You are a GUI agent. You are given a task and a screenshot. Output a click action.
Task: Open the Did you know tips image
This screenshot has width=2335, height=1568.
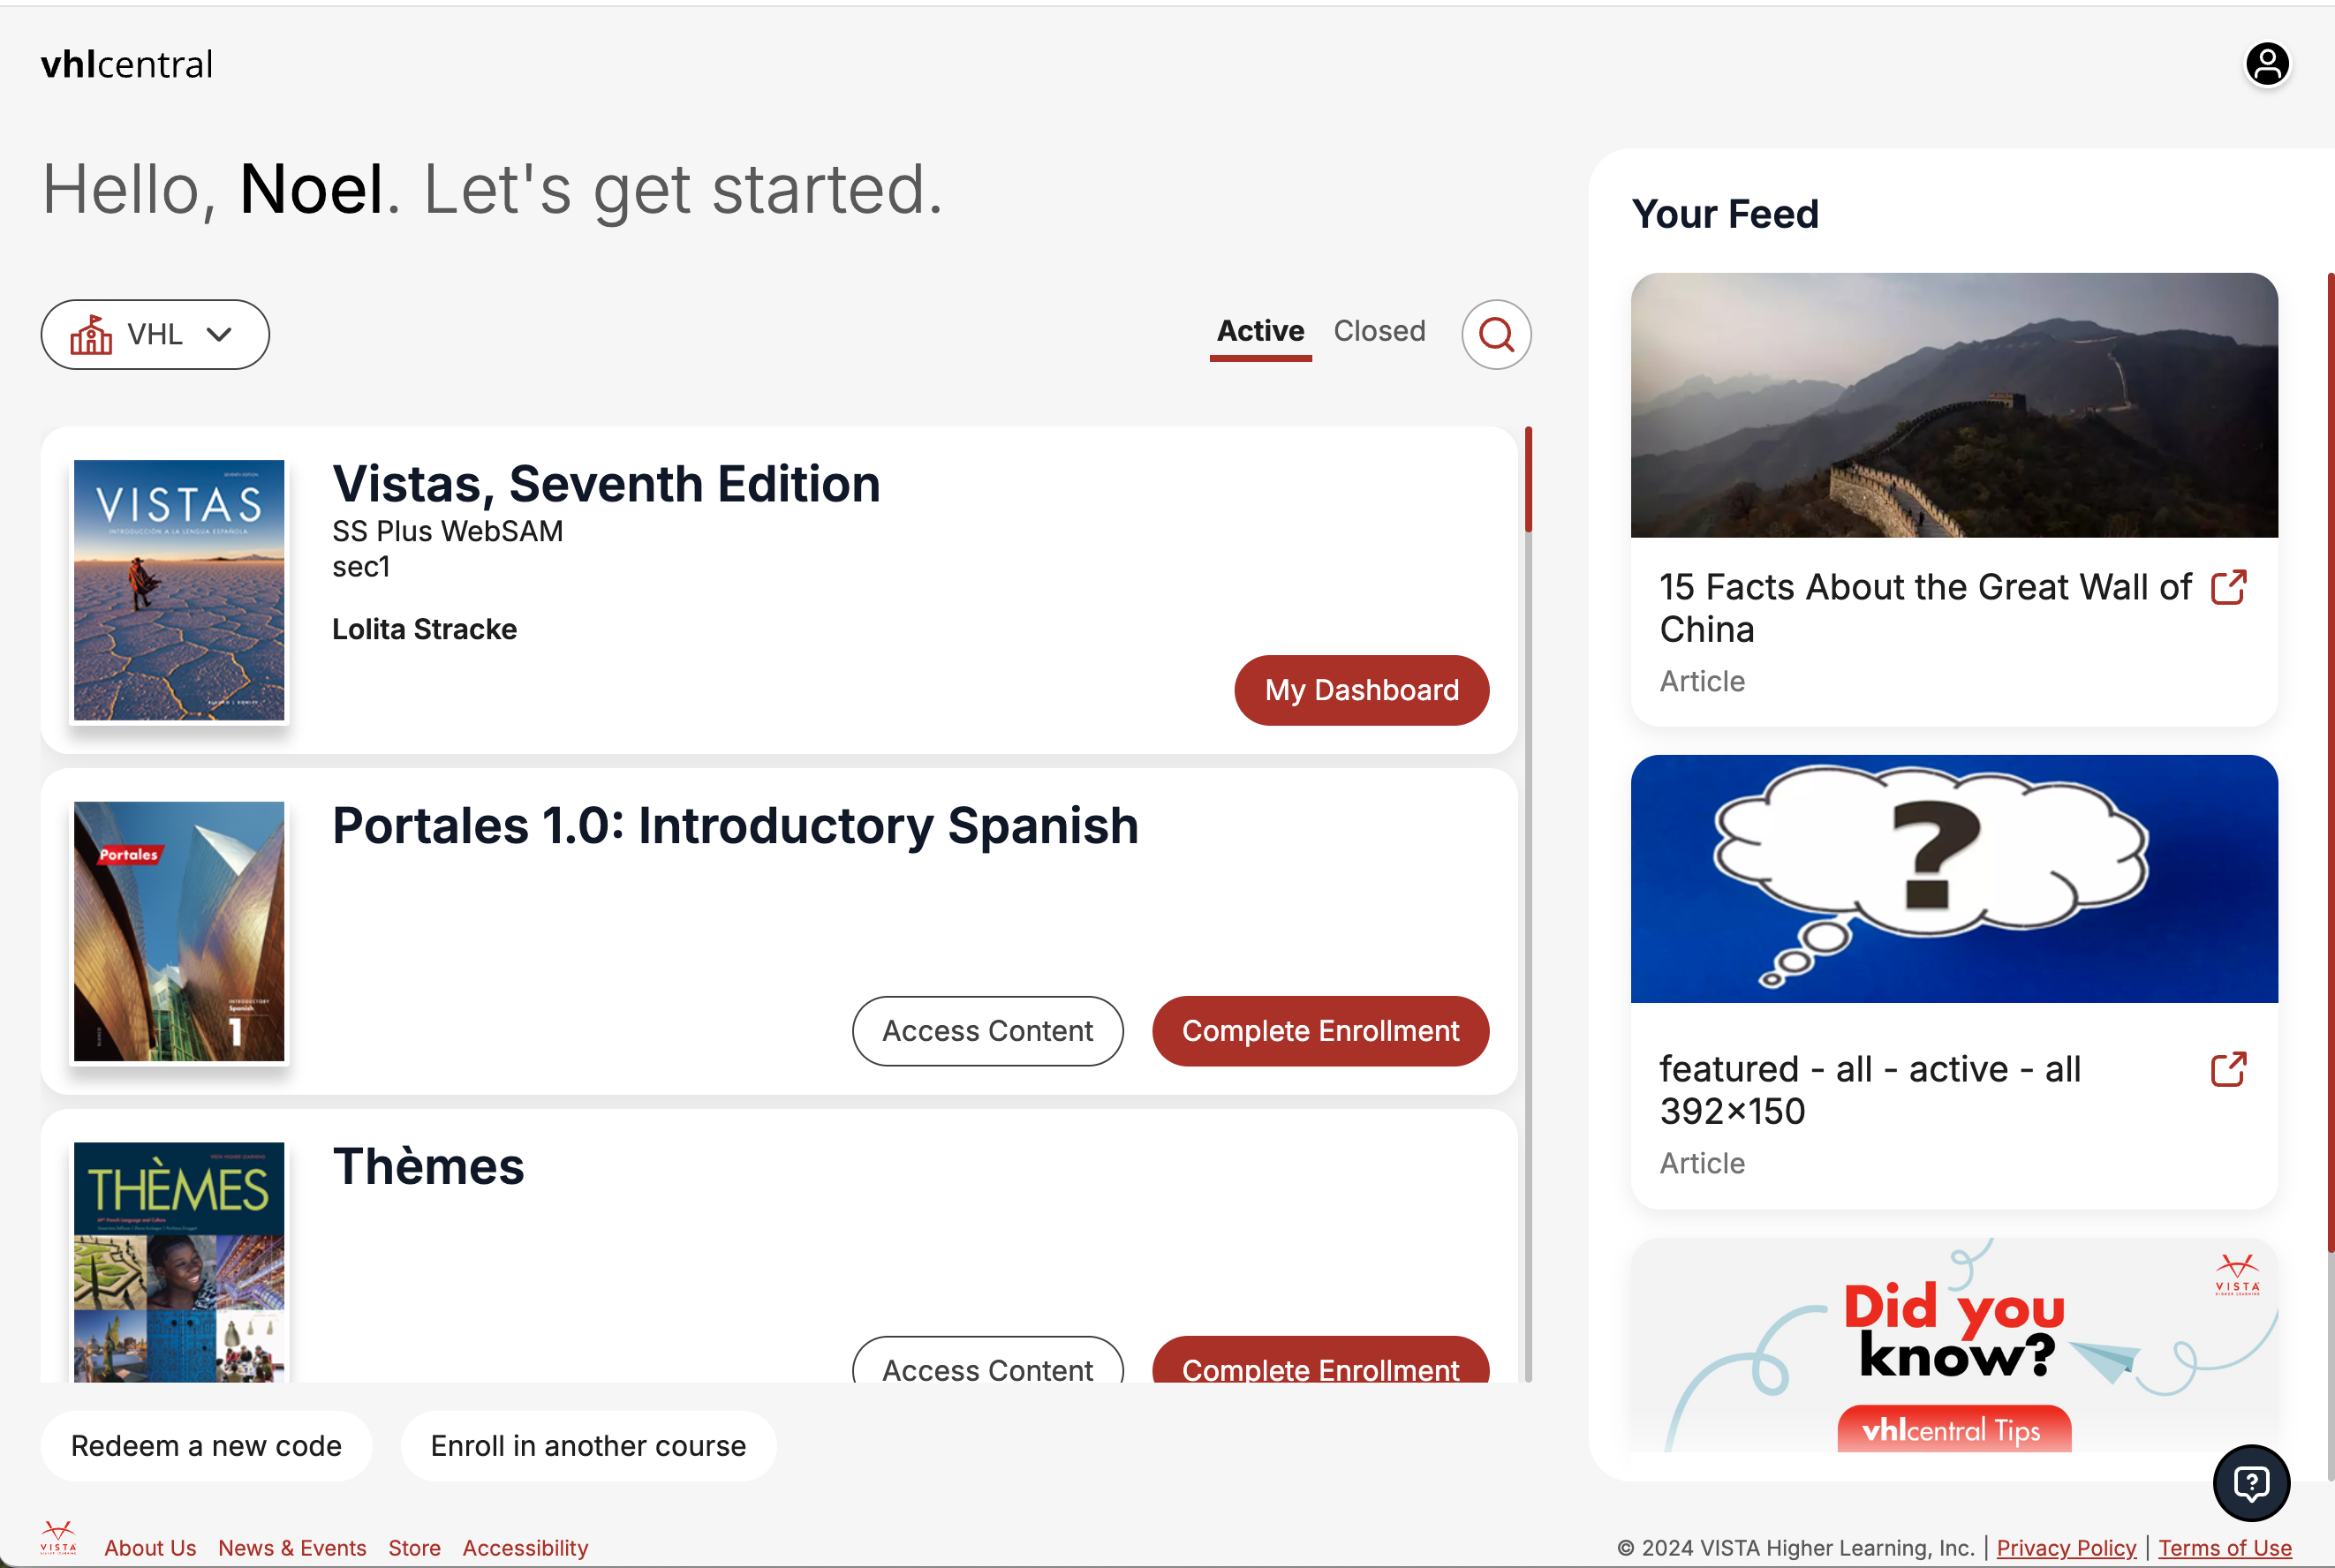1953,1345
